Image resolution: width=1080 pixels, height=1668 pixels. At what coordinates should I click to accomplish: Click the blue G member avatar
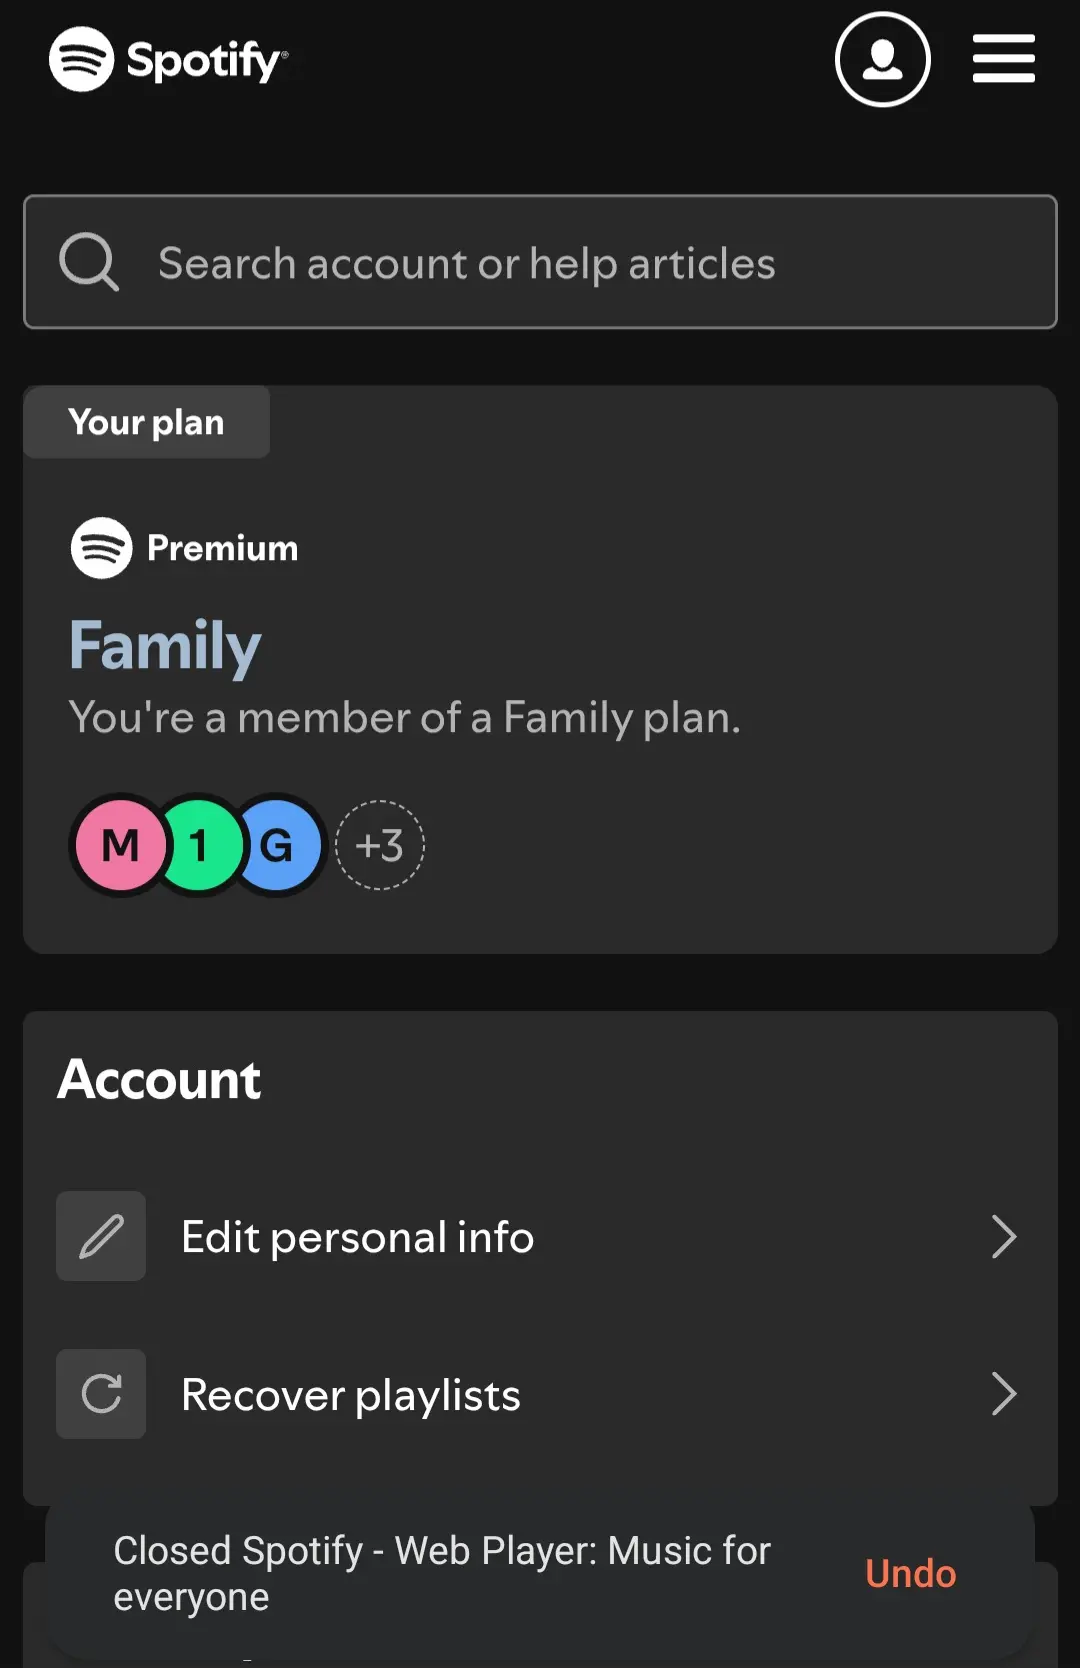coord(278,845)
